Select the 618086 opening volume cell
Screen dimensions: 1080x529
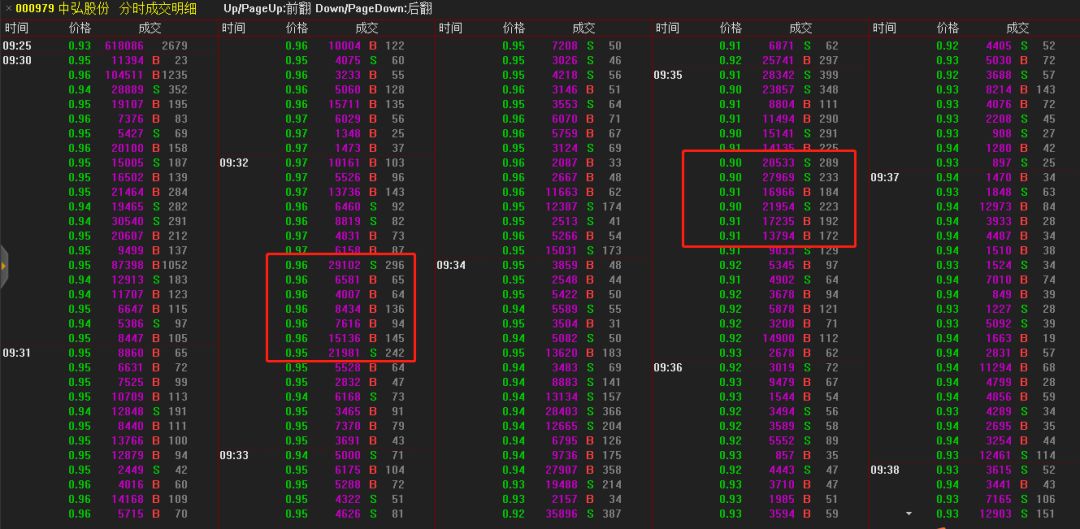[x=124, y=46]
